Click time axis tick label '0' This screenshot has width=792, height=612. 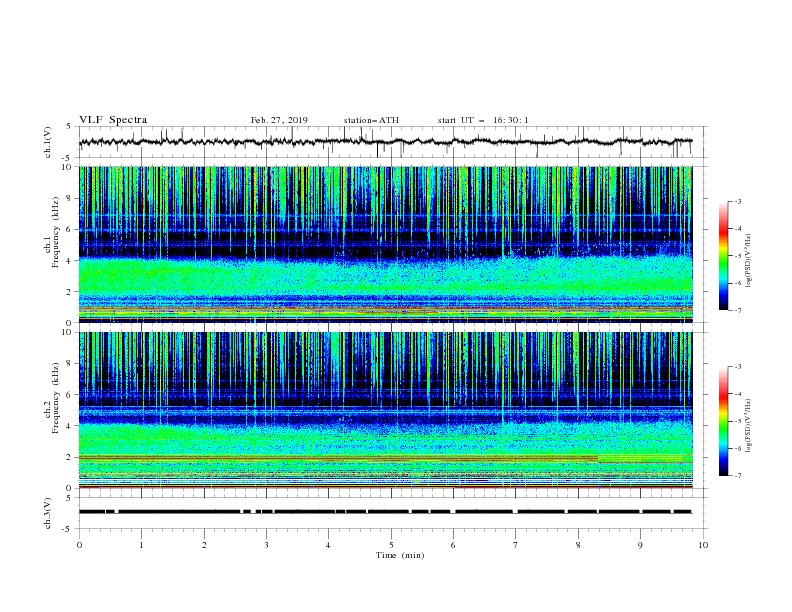[79, 545]
